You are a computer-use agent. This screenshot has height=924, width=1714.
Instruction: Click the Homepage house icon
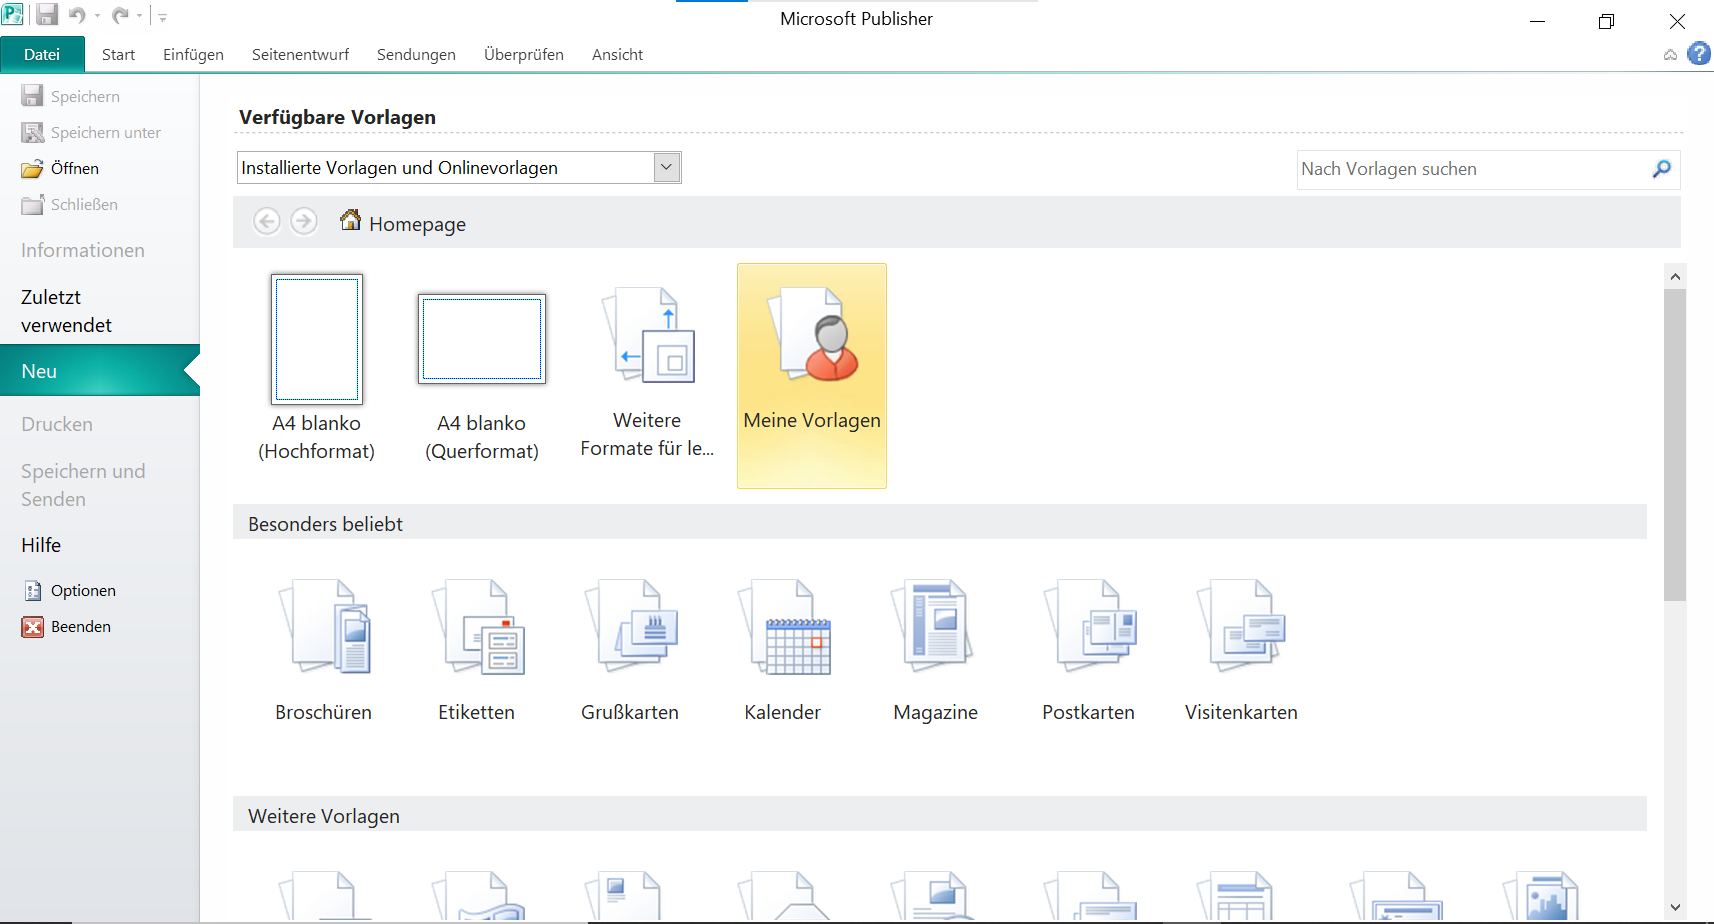(350, 220)
